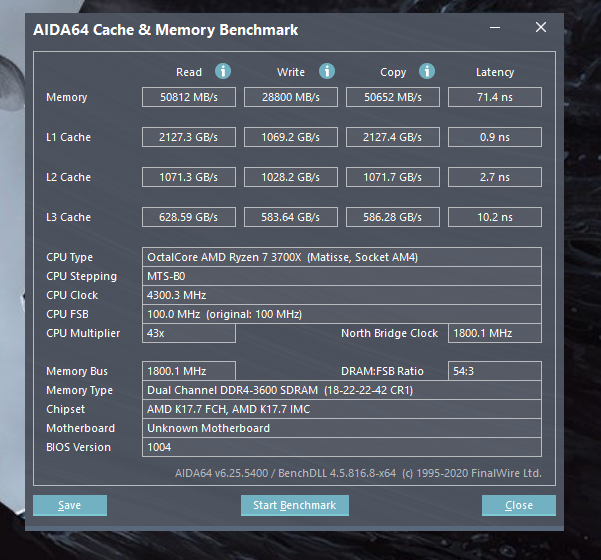The width and height of the screenshot is (601, 560).
Task: Click the L1 Cache row label
Action: click(x=68, y=137)
